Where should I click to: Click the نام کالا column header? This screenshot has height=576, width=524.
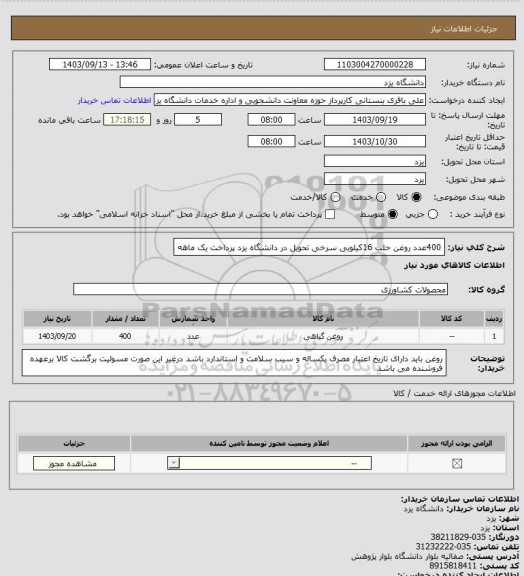click(323, 319)
